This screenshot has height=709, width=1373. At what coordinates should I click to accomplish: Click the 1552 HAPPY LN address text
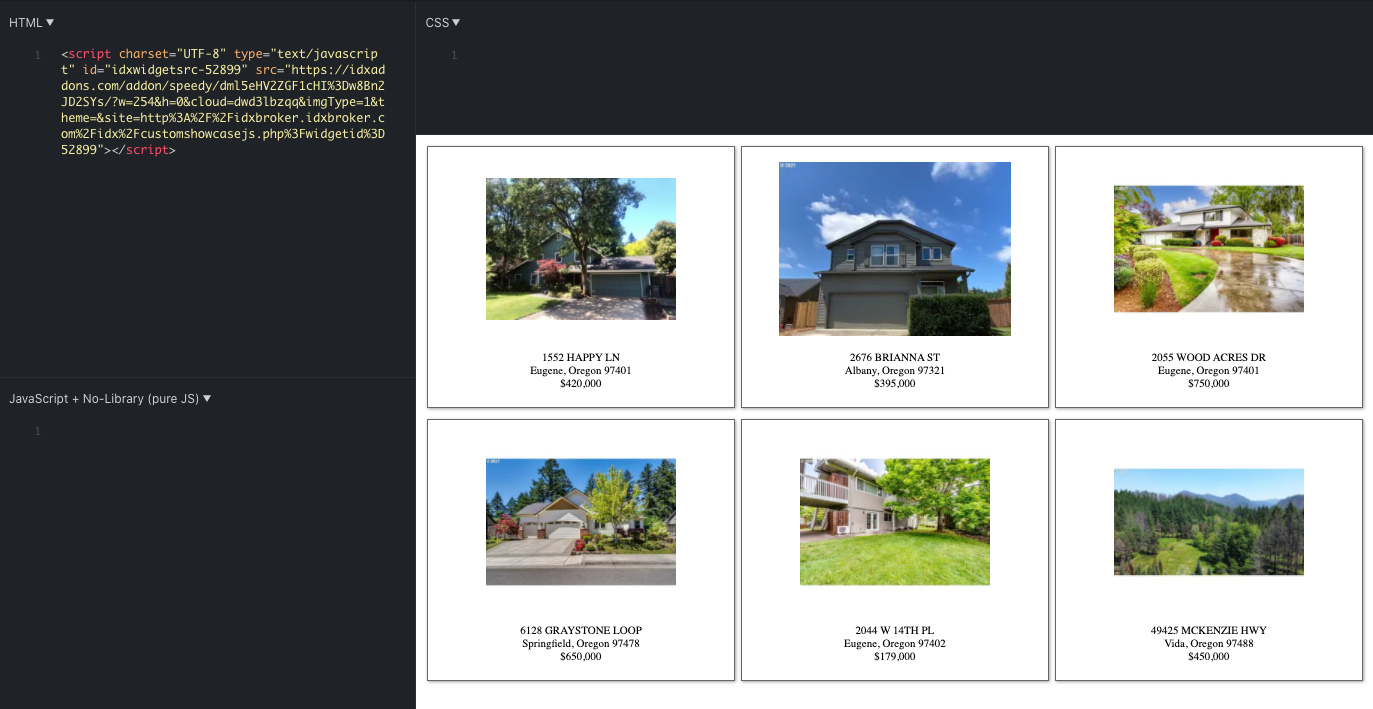(580, 357)
